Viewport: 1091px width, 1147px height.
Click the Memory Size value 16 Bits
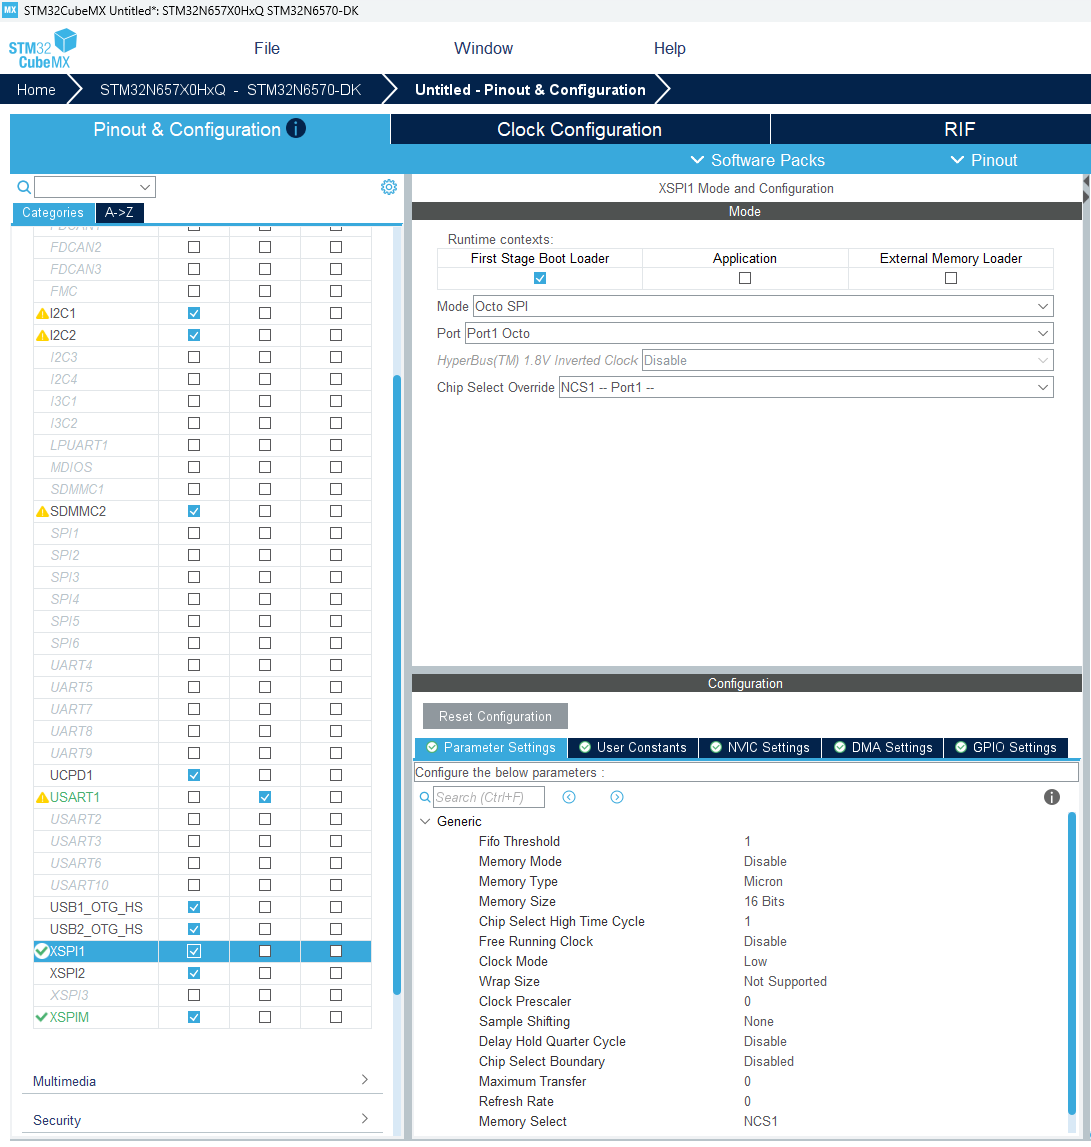click(764, 901)
